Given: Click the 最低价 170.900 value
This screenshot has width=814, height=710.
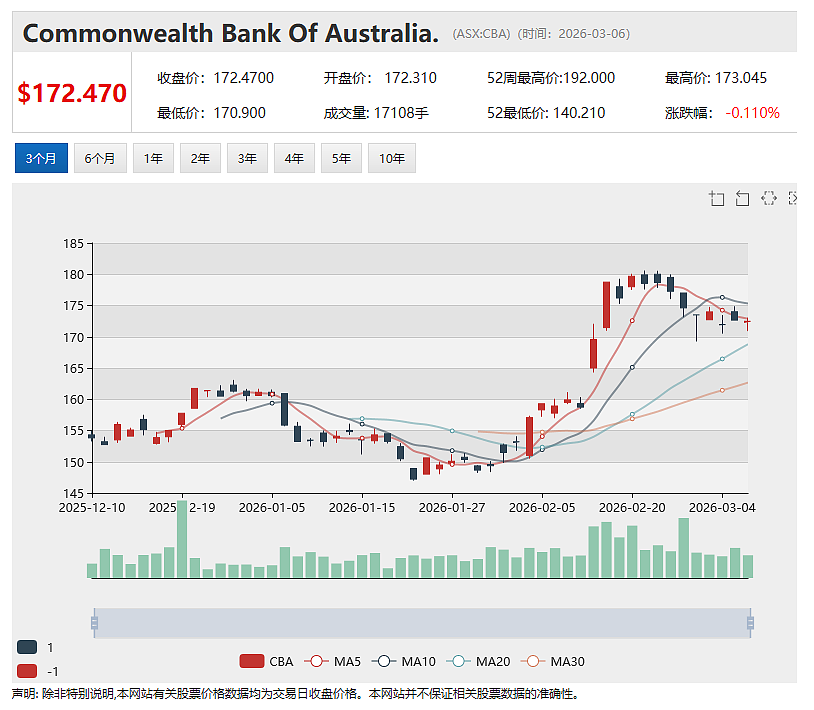Looking at the screenshot, I should pos(239,113).
